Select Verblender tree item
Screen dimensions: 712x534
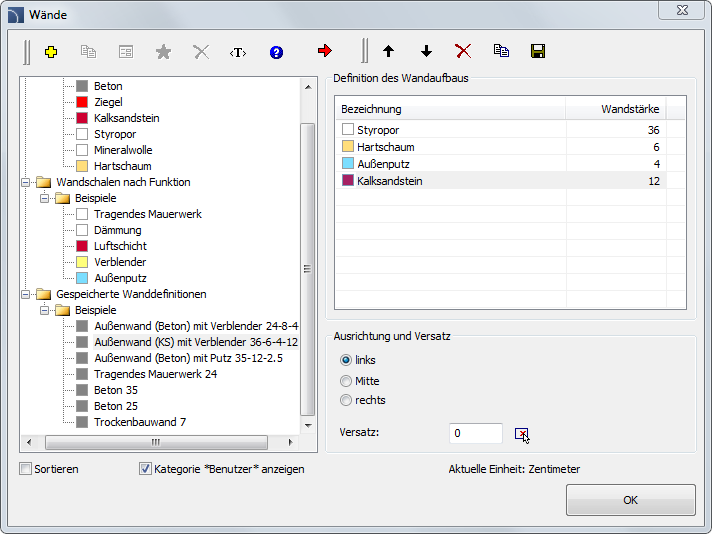(x=120, y=262)
